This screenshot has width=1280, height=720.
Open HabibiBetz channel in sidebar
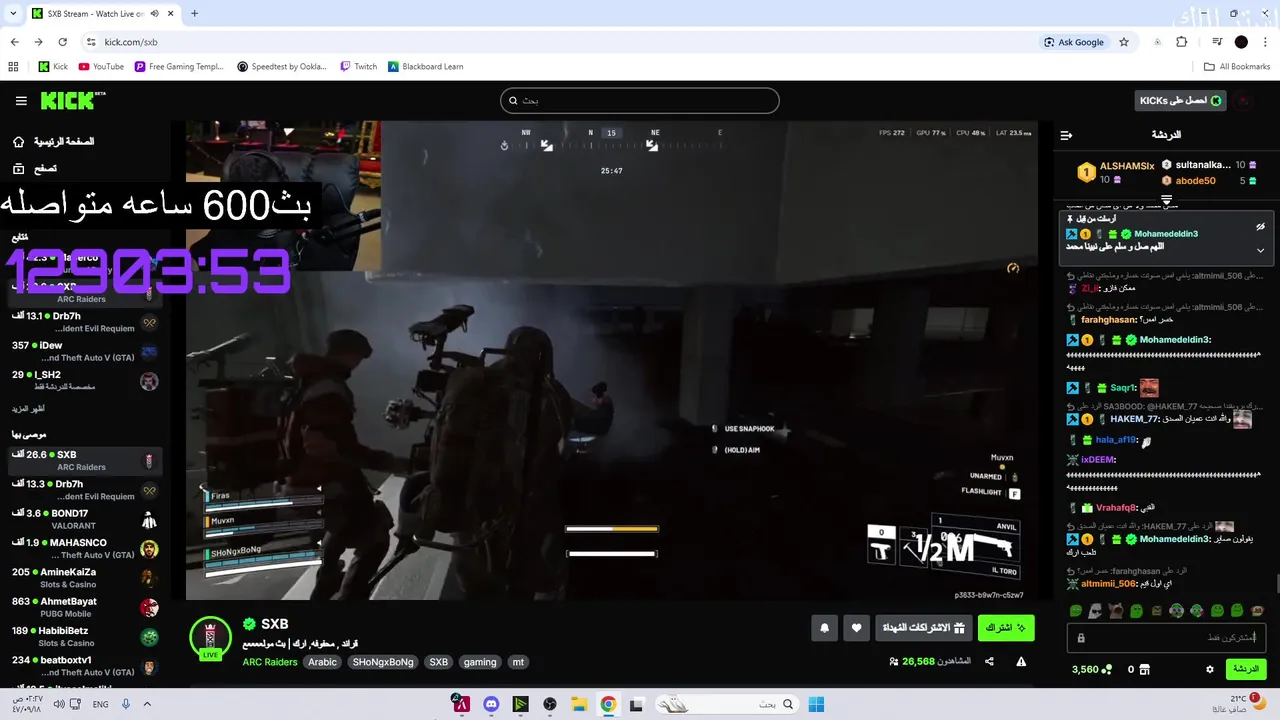click(84, 636)
